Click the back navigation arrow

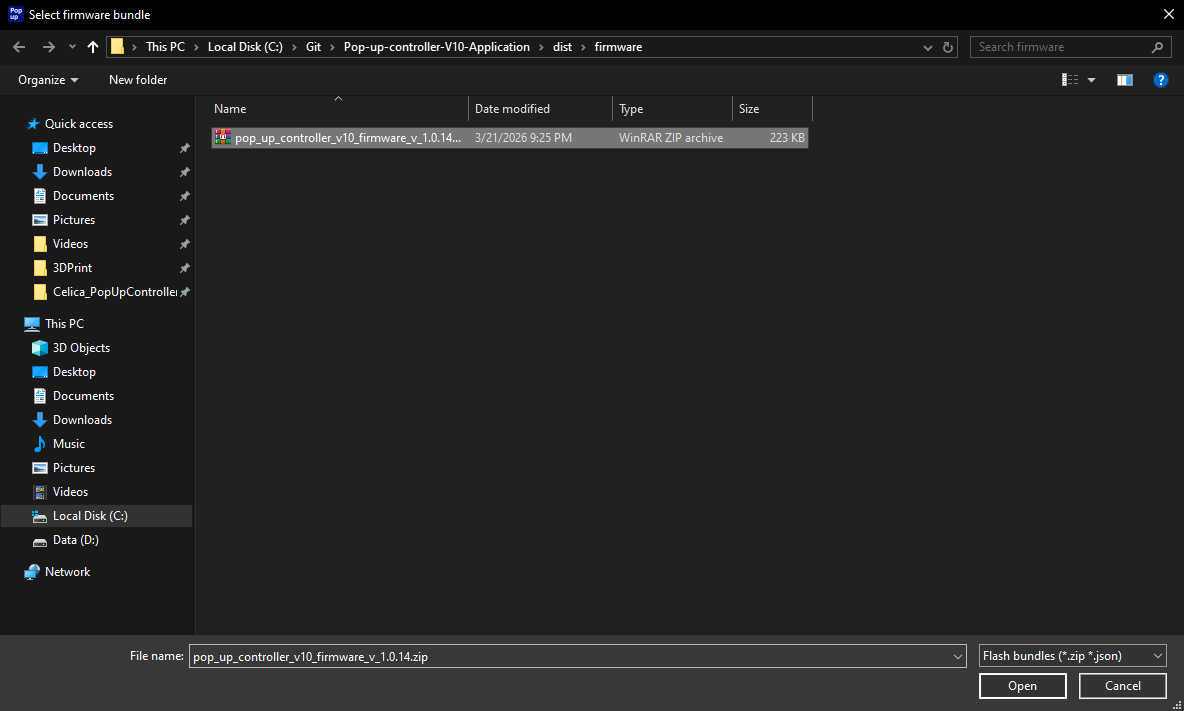18,46
